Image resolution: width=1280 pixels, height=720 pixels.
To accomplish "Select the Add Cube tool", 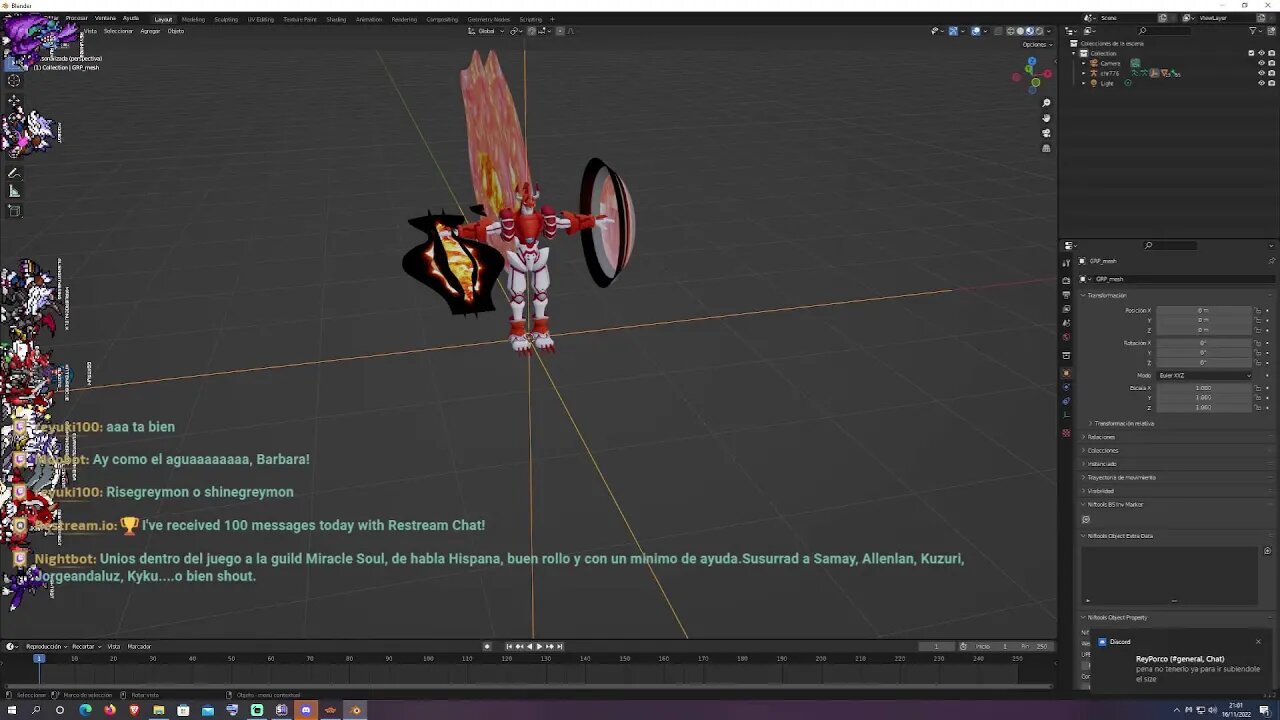I will tap(14, 211).
